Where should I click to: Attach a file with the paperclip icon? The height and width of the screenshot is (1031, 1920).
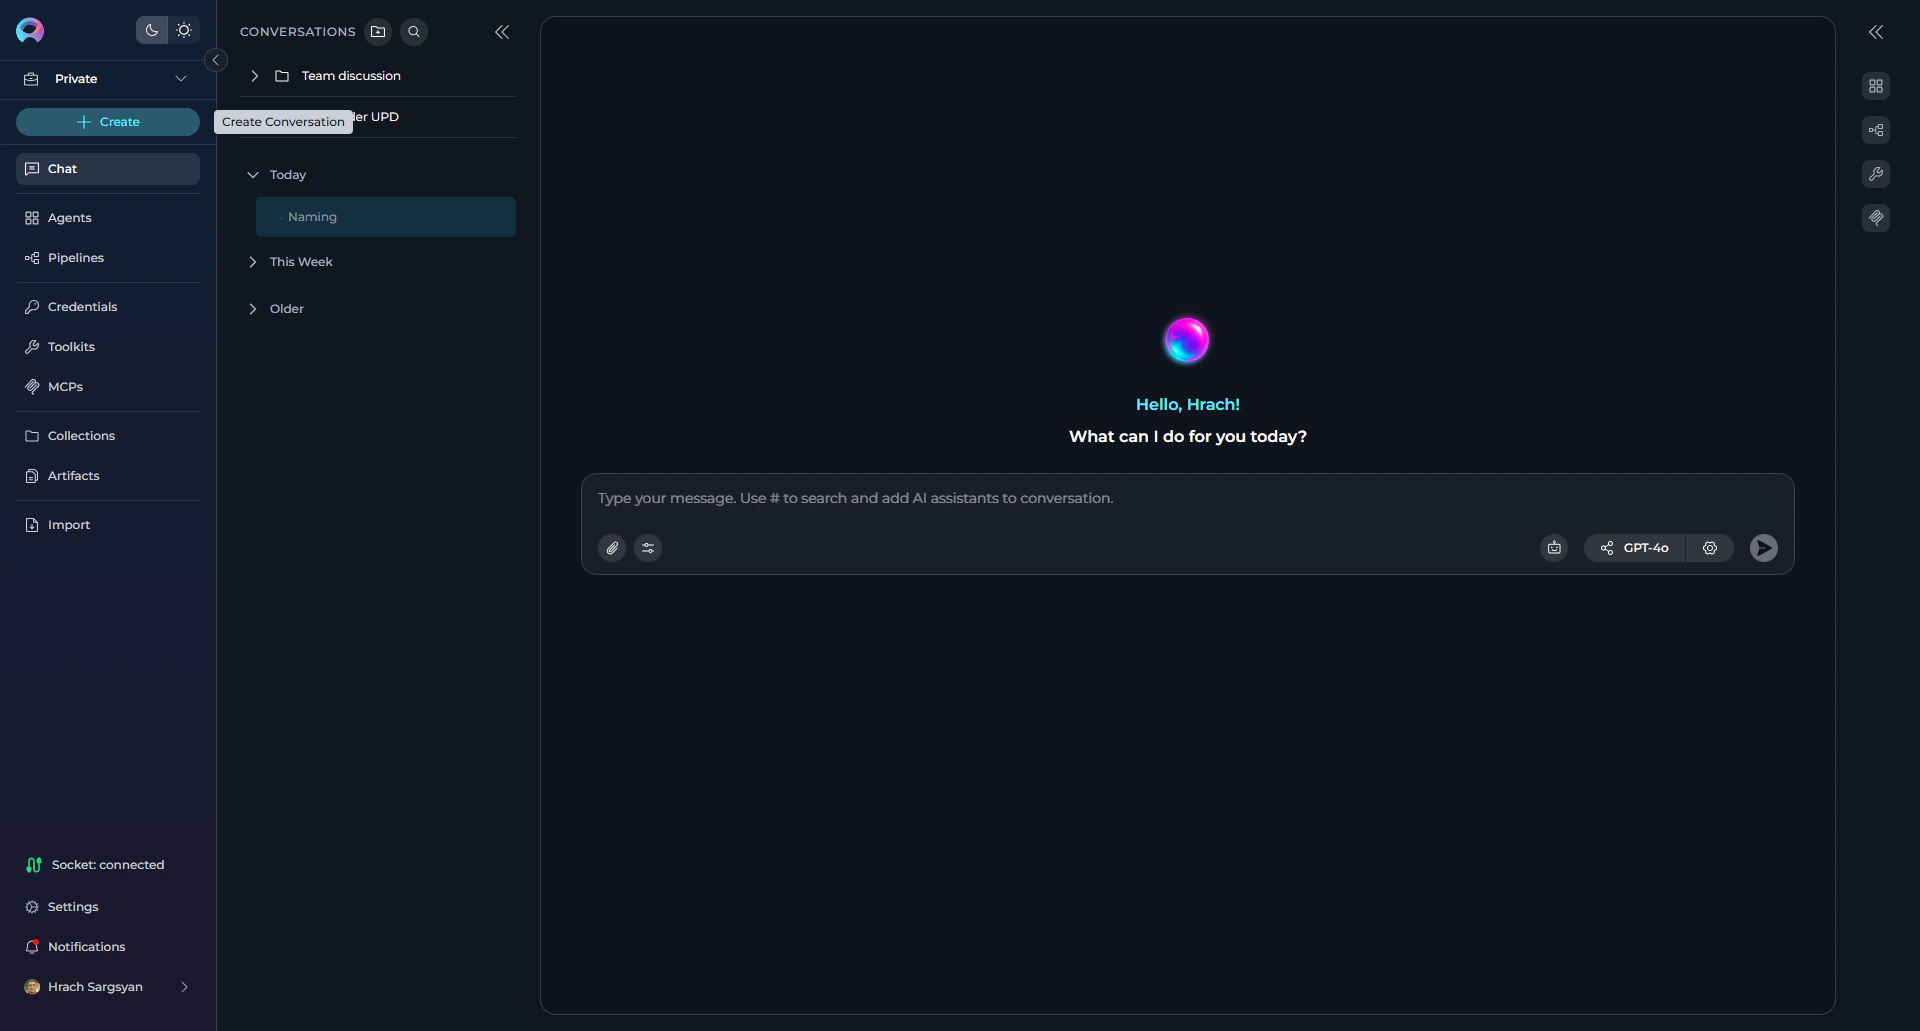click(x=612, y=547)
